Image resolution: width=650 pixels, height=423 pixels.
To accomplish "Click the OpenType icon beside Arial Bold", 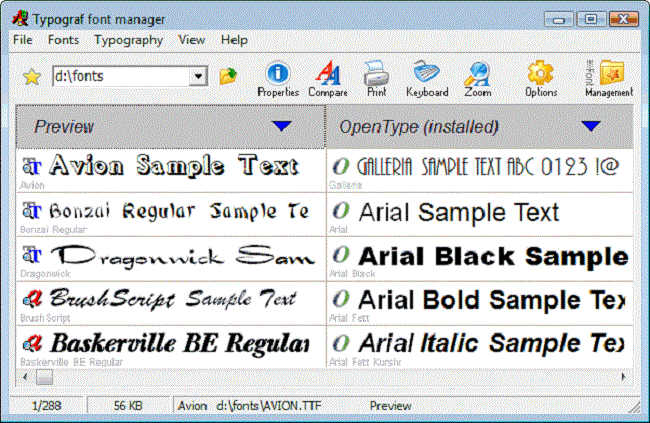I will pyautogui.click(x=341, y=299).
